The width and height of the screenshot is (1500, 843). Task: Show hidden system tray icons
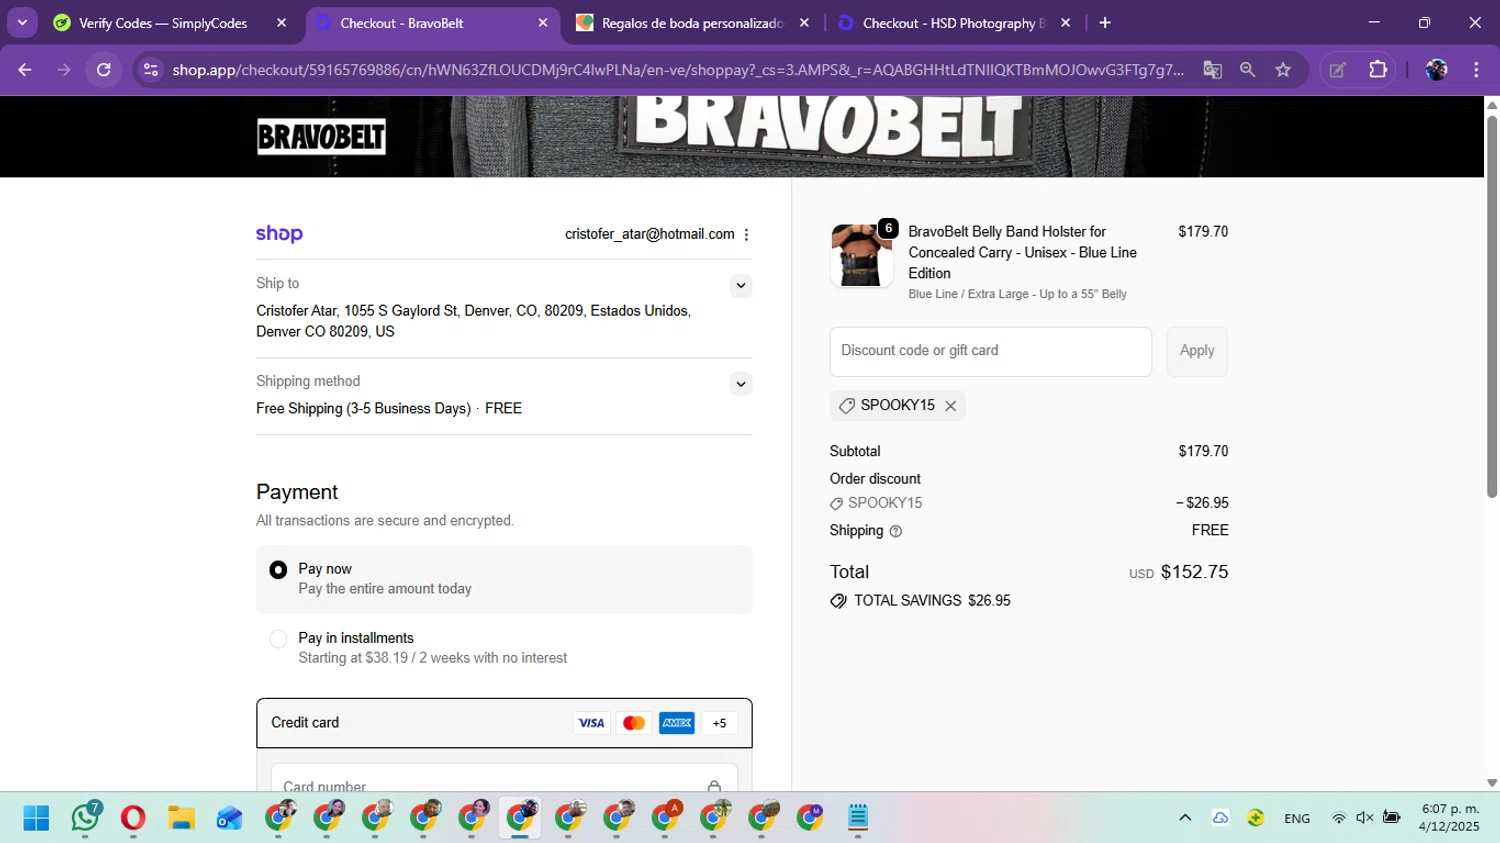1185,818
